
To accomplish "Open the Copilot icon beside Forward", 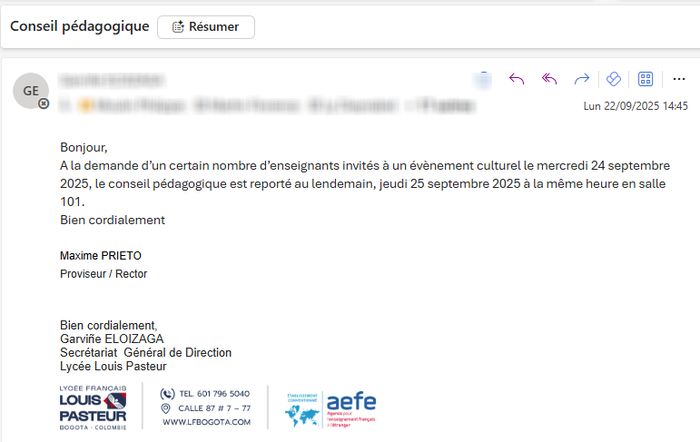I will point(614,79).
